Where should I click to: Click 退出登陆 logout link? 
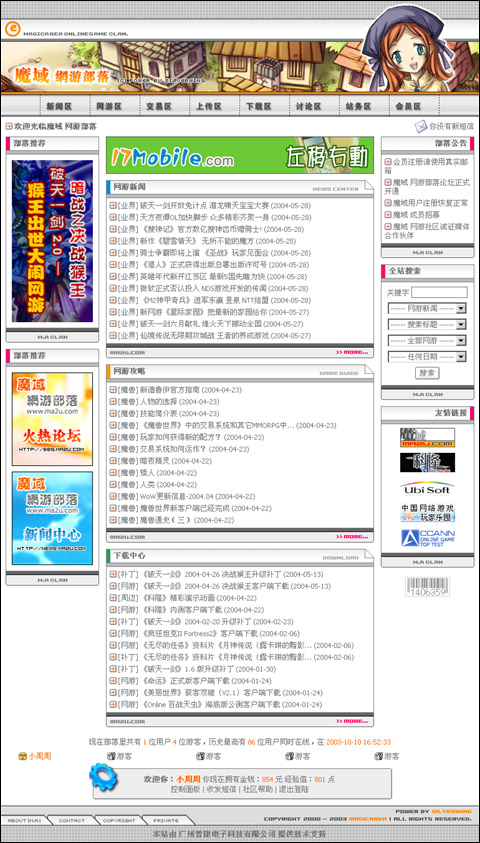pyautogui.click(x=294, y=789)
